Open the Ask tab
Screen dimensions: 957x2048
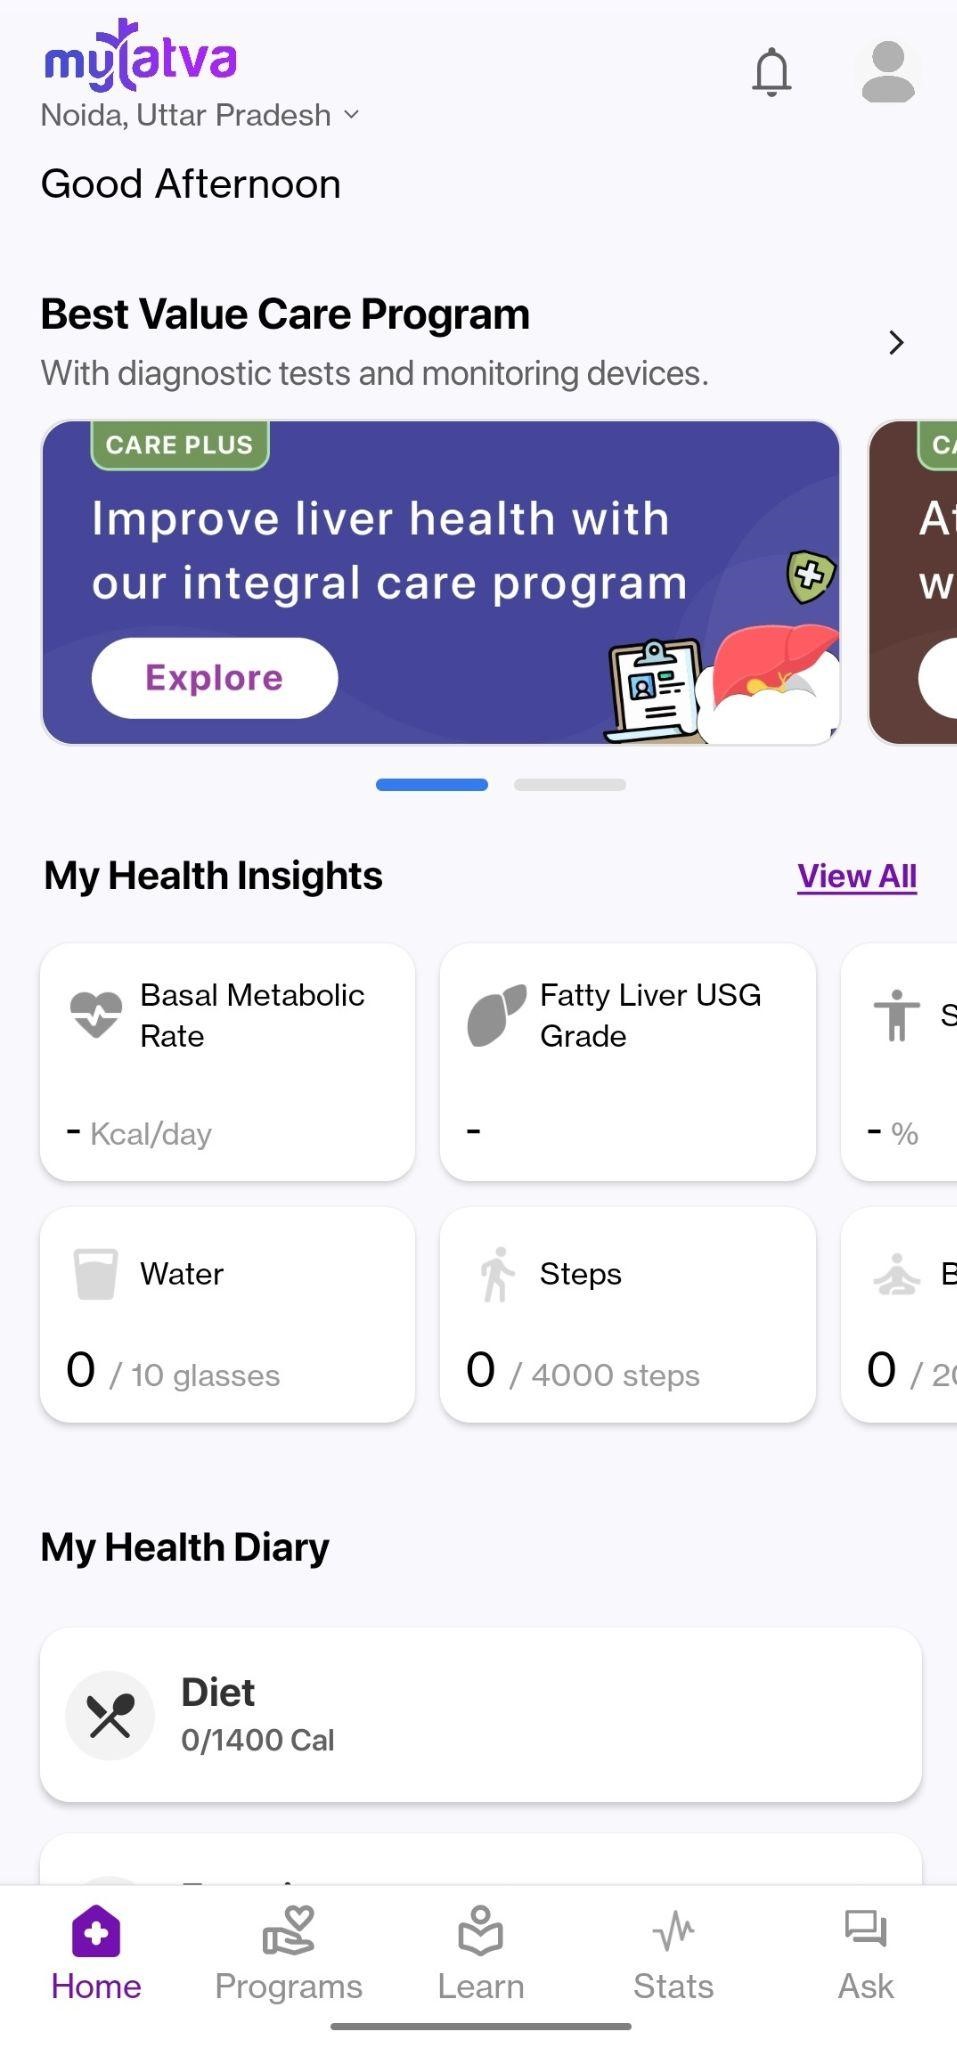coord(865,1952)
